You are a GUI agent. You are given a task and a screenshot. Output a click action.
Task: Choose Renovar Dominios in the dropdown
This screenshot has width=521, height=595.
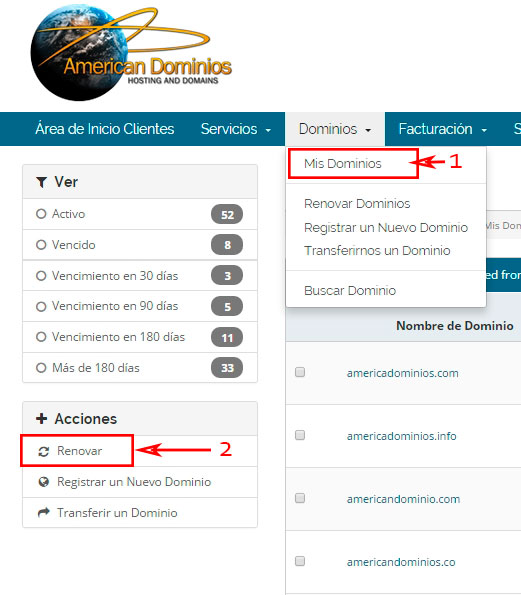point(357,204)
